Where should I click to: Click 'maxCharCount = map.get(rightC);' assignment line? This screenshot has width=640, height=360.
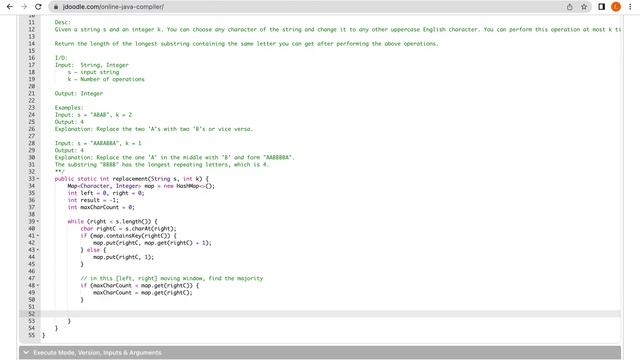pyautogui.click(x=143, y=293)
